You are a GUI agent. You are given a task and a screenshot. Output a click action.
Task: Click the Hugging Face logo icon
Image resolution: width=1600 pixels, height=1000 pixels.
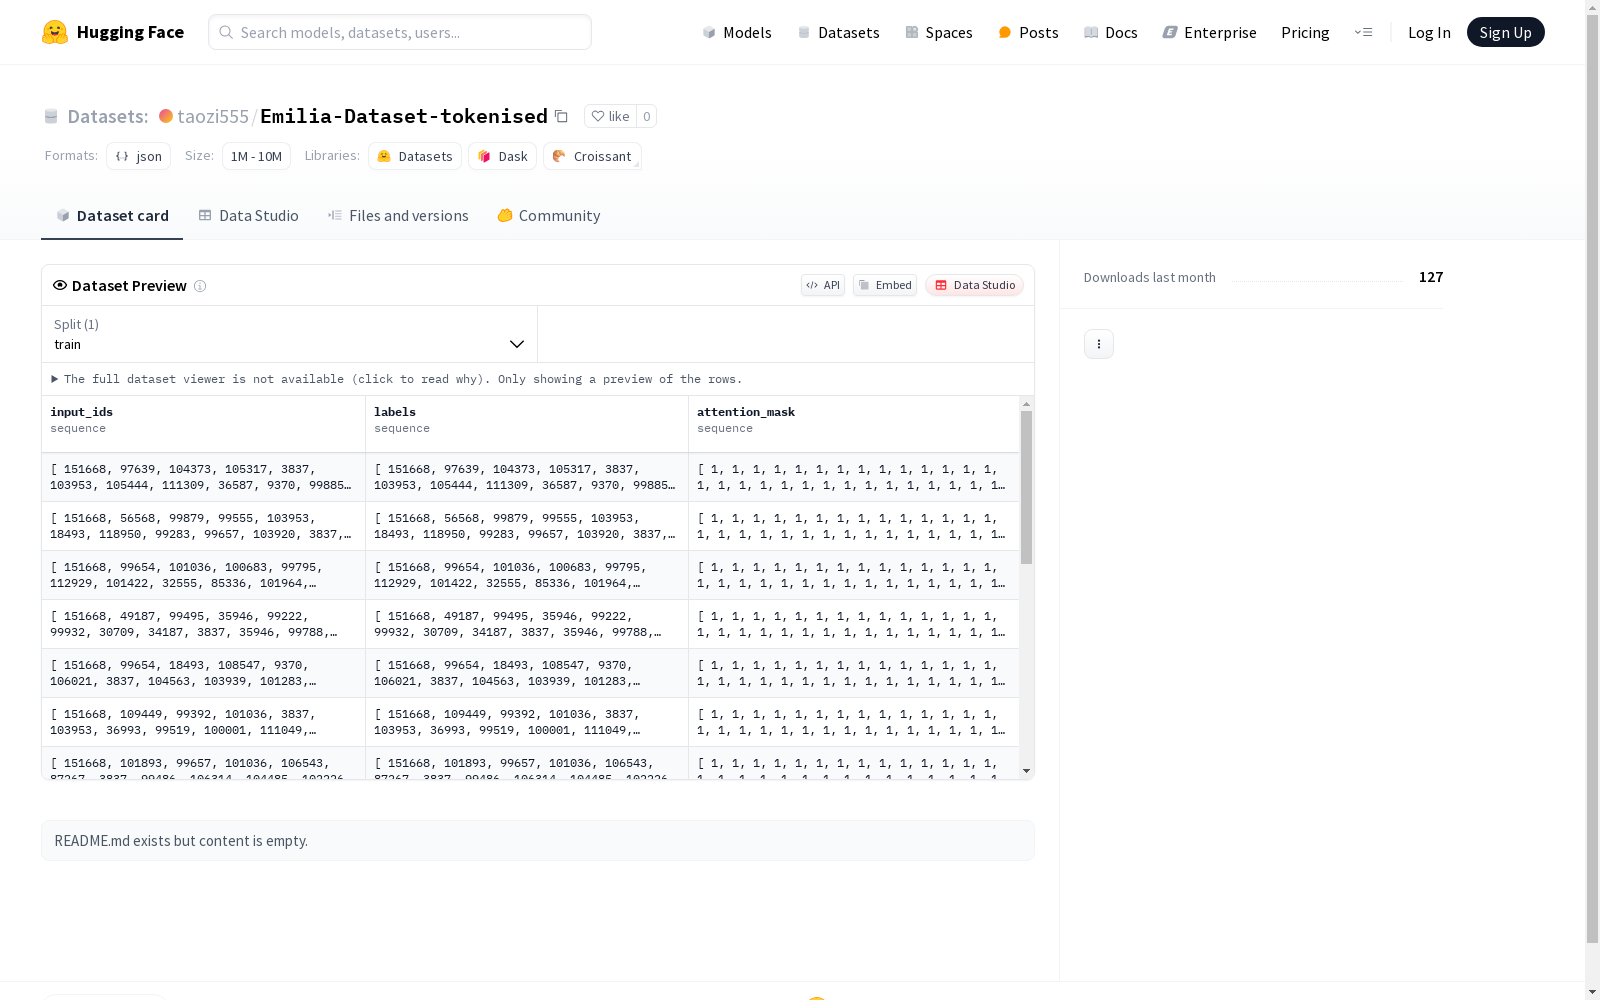(x=55, y=32)
